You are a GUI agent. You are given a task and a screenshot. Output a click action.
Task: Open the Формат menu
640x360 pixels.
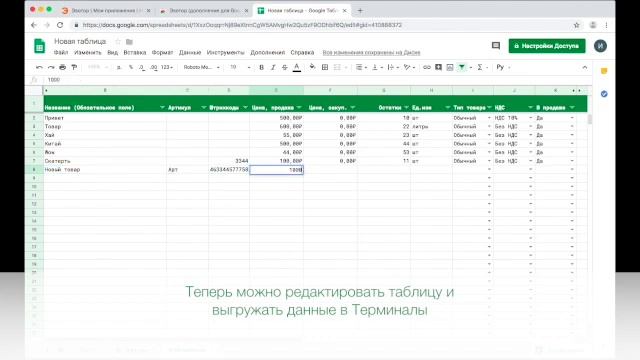pos(162,53)
